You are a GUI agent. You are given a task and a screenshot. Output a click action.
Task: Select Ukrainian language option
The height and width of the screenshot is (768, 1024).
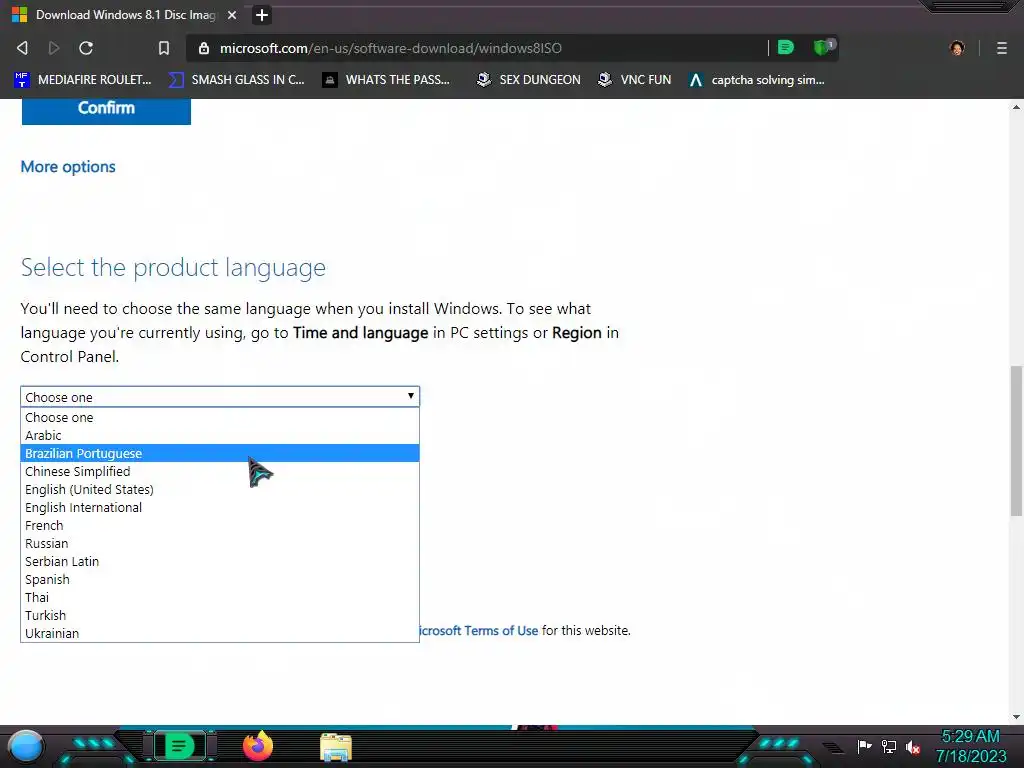pos(219,633)
